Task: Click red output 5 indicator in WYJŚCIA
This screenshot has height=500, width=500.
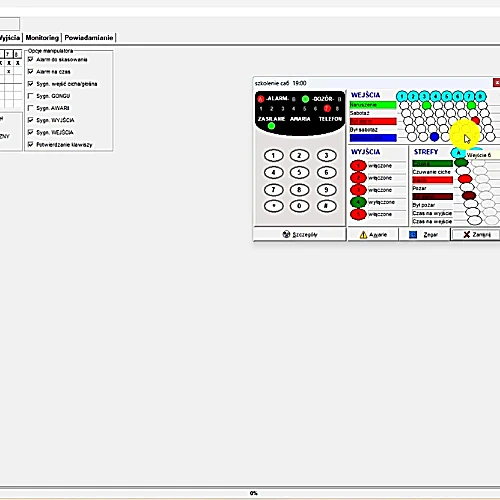Action: click(x=358, y=214)
